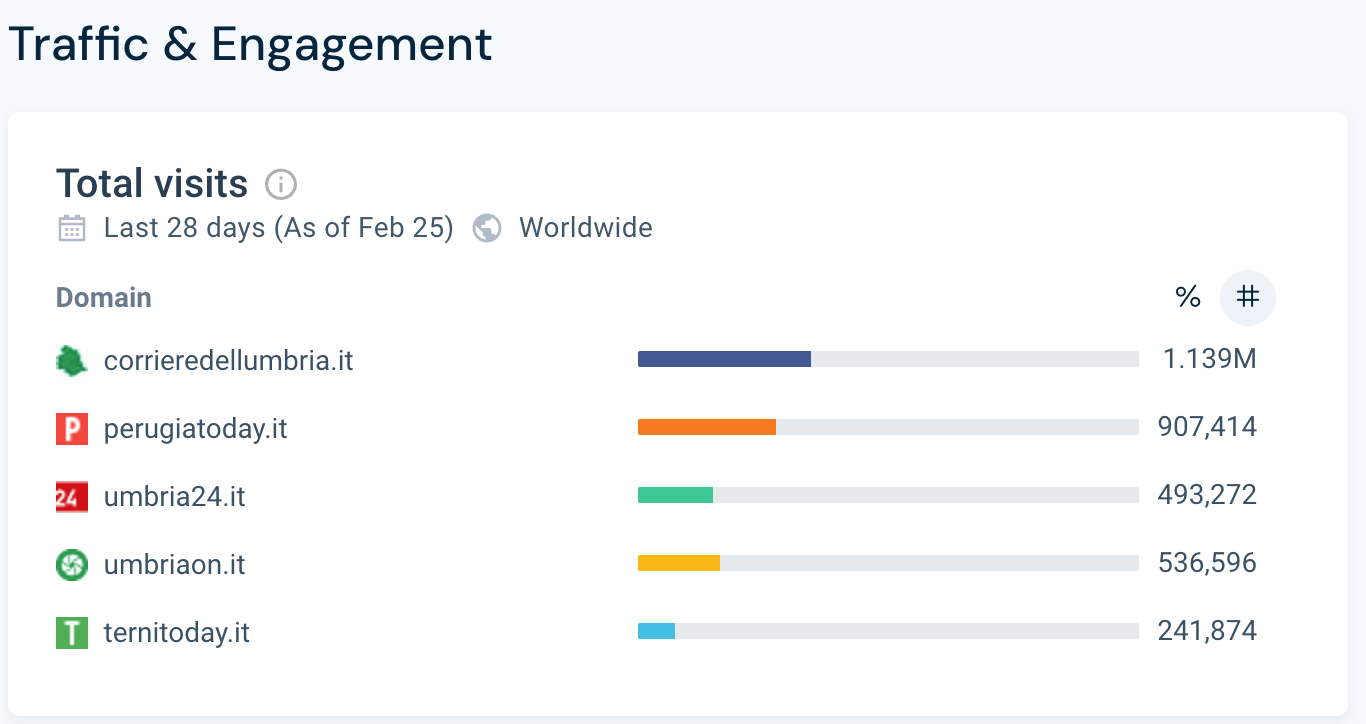1366x724 pixels.
Task: Click the corrieredellumbria.it favicon
Action: (72, 360)
